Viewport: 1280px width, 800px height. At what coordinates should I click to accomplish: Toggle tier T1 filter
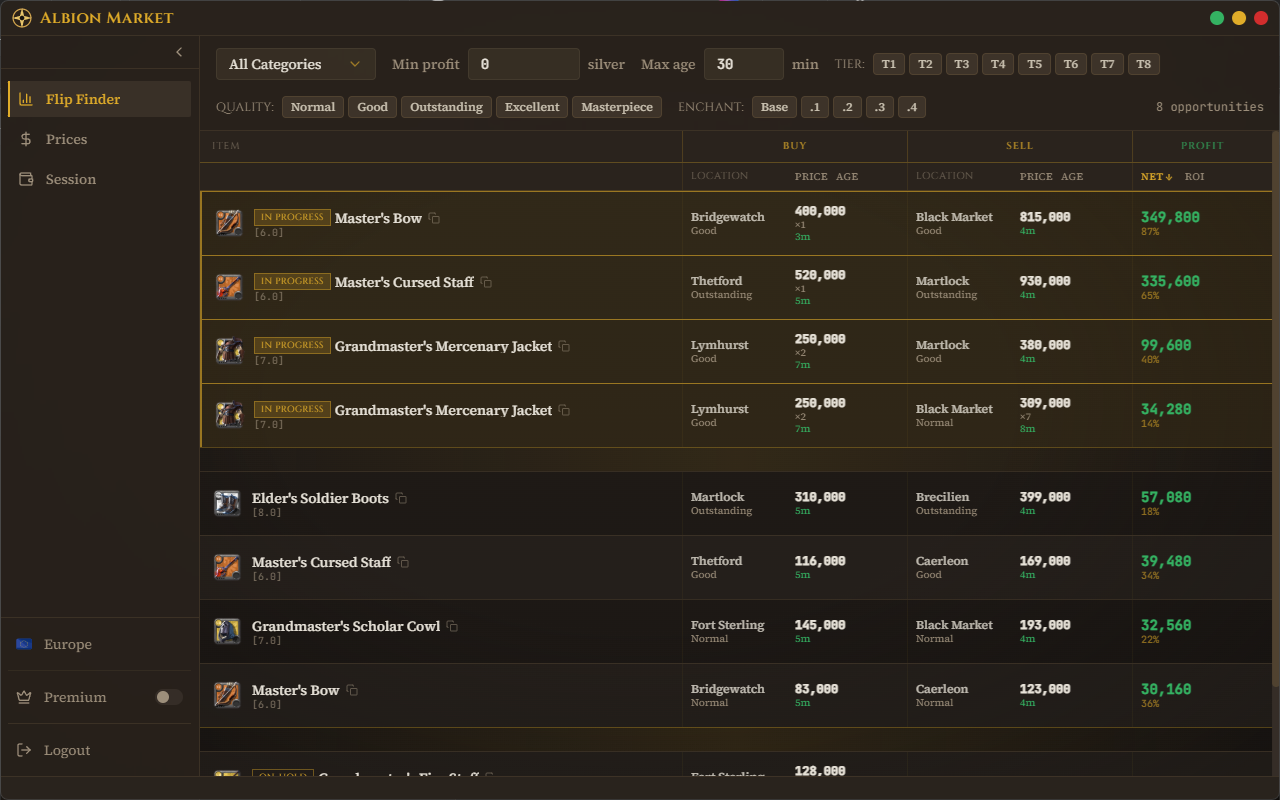[x=889, y=64]
